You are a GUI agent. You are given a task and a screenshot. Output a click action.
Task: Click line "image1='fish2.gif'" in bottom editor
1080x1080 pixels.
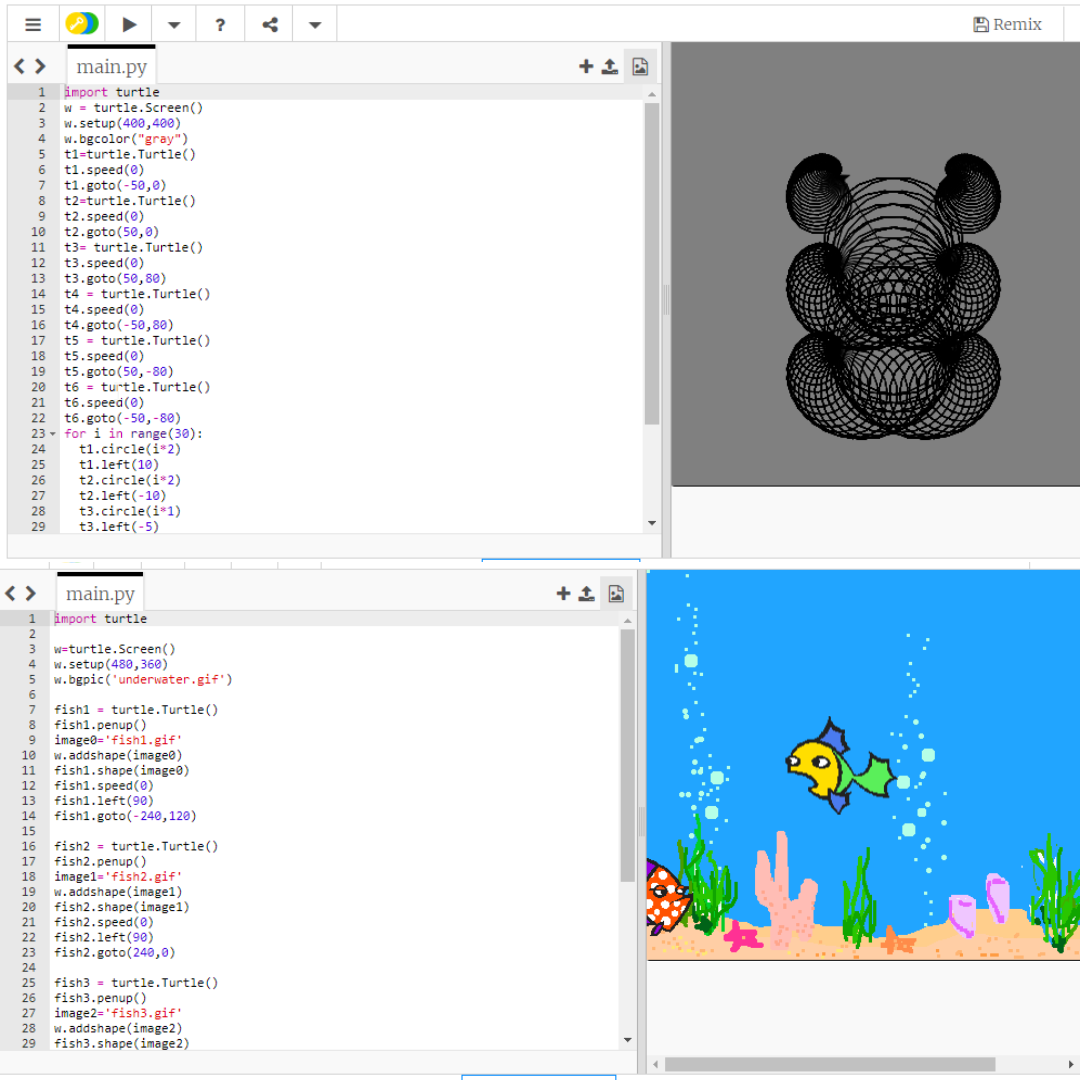click(118, 876)
